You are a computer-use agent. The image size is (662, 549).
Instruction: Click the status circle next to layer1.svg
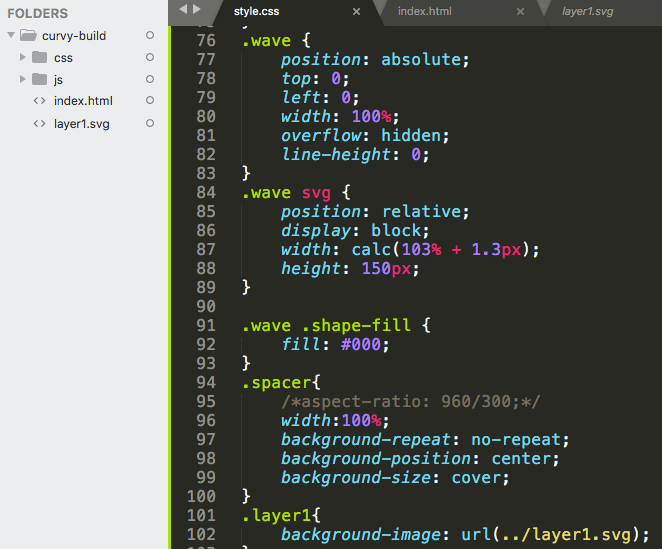click(x=150, y=123)
